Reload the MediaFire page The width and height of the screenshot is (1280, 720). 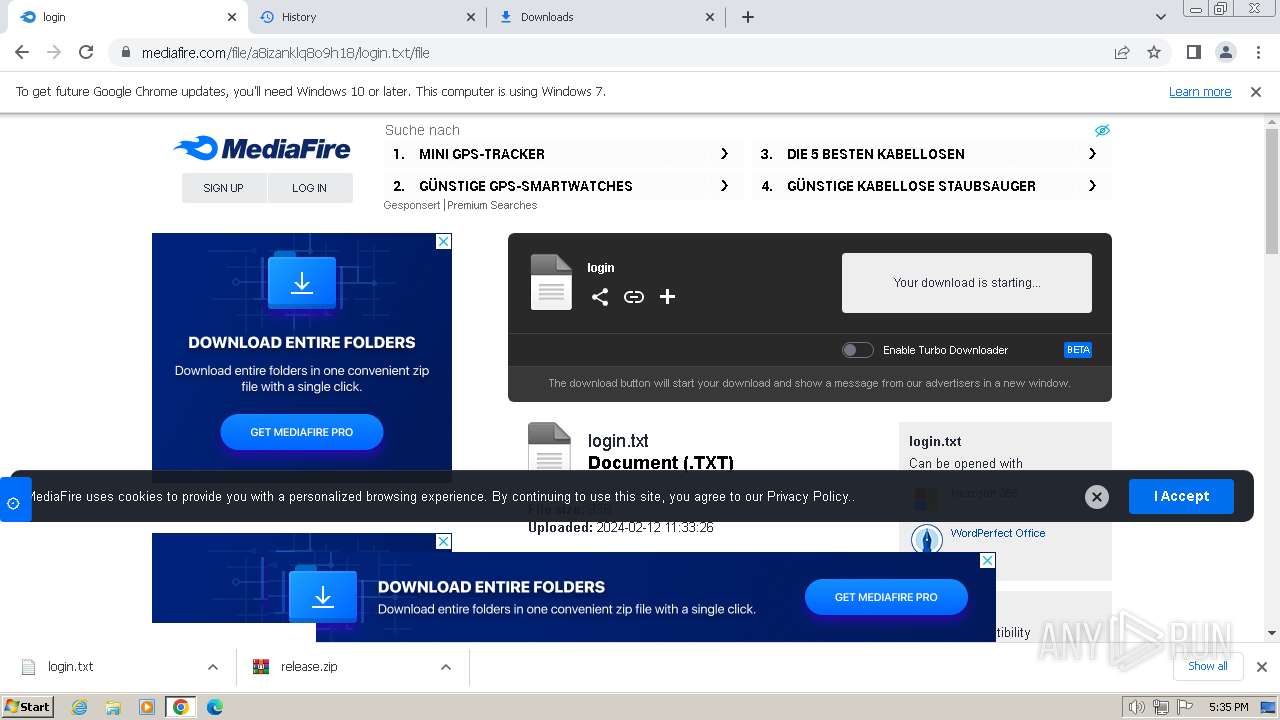click(x=86, y=52)
